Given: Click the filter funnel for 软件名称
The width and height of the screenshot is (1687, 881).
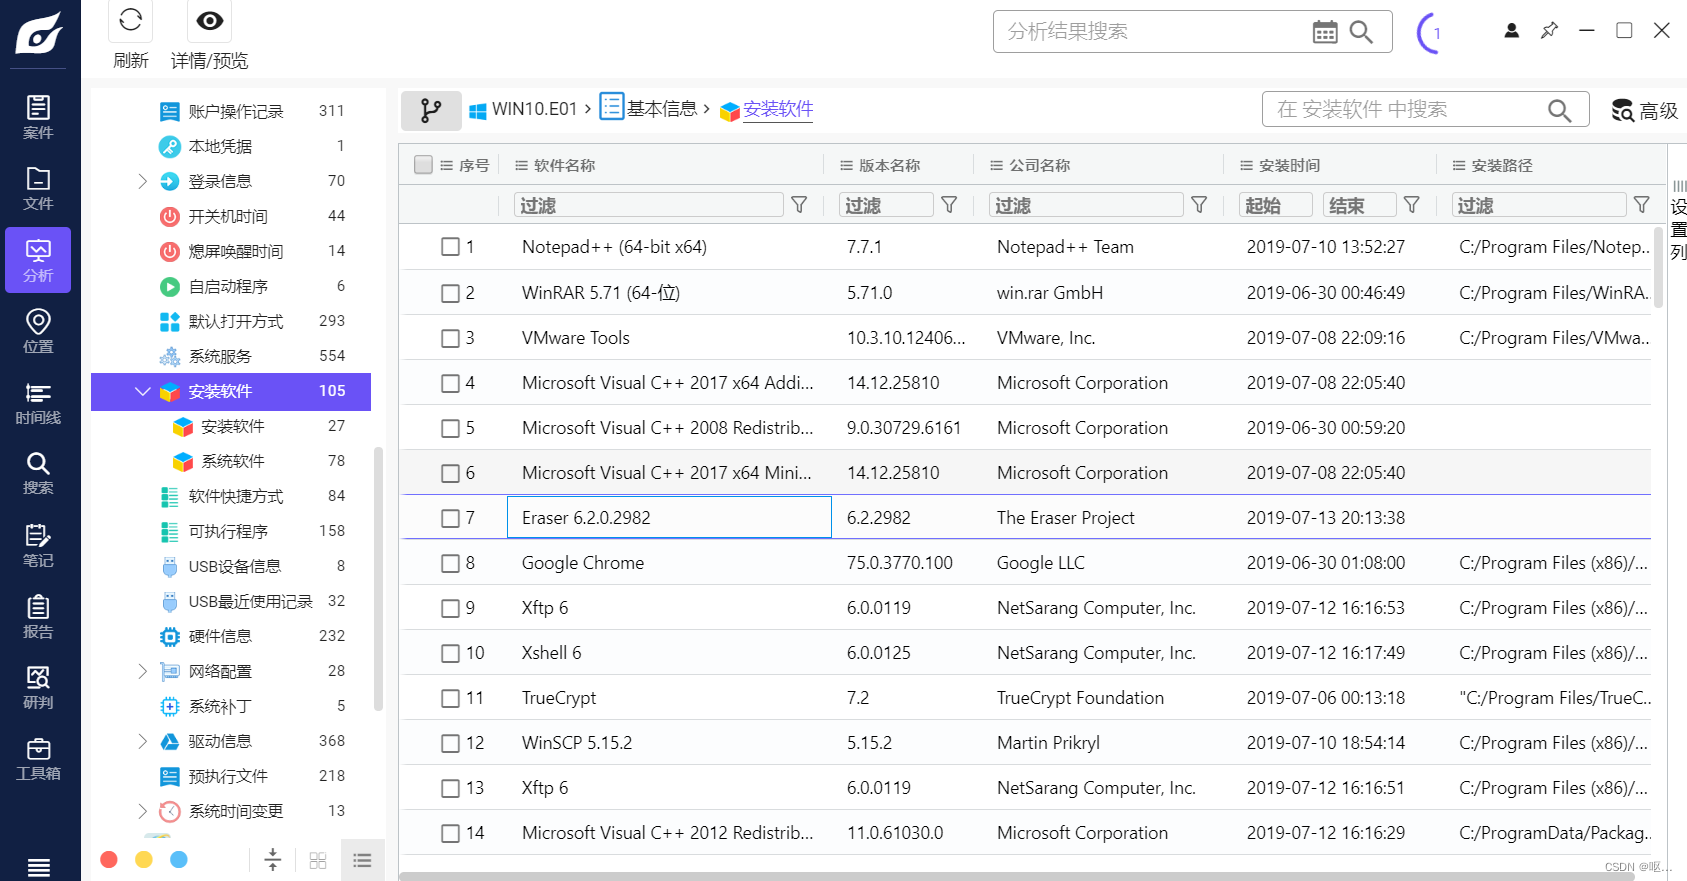Looking at the screenshot, I should 799,205.
